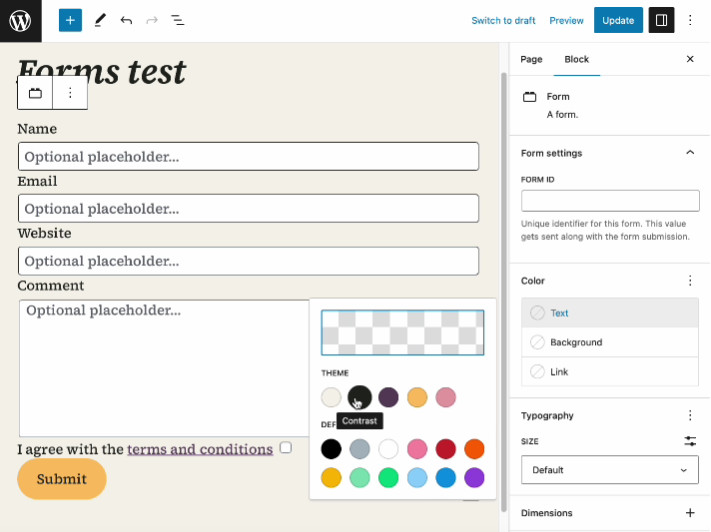
Task: Click the Name input field
Action: pos(248,156)
